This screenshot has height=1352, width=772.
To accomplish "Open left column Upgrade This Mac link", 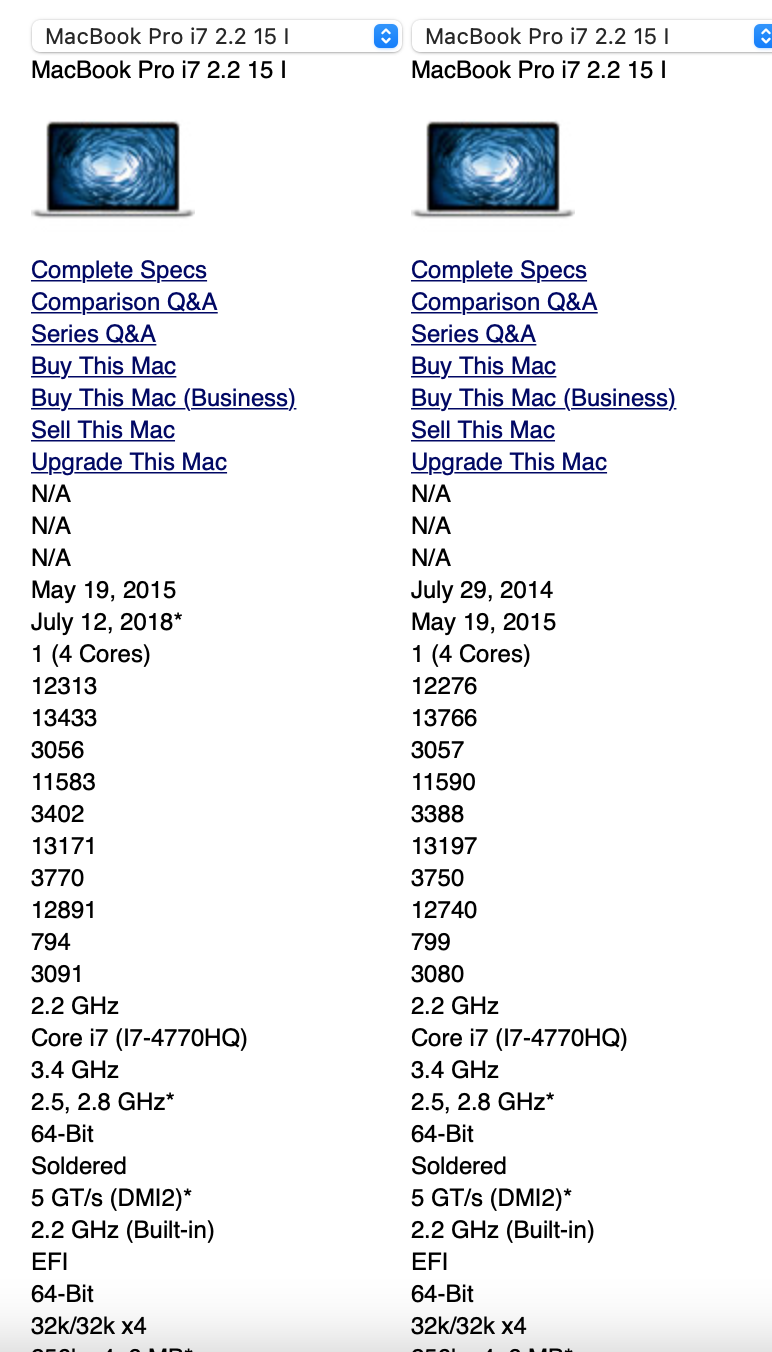I will [x=129, y=462].
